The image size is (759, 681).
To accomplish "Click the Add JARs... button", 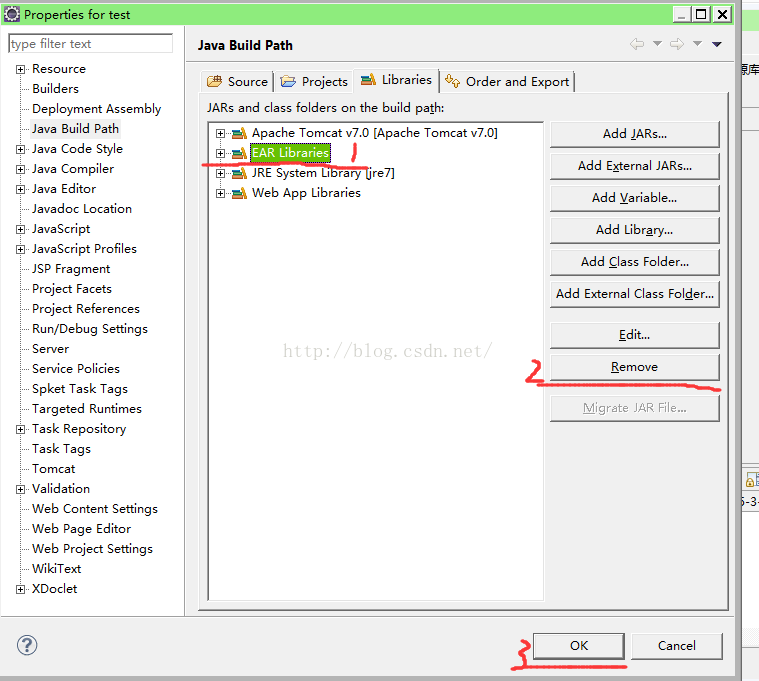I will click(x=635, y=134).
